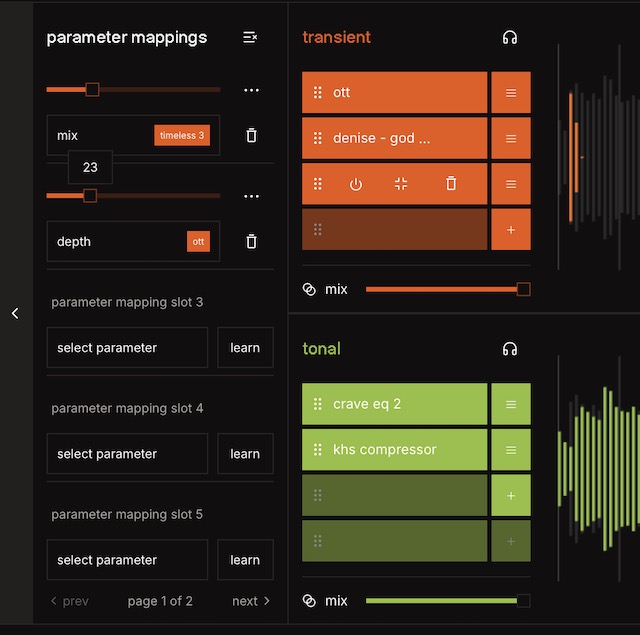Remove plugin using trash icon in transient slot

[451, 184]
